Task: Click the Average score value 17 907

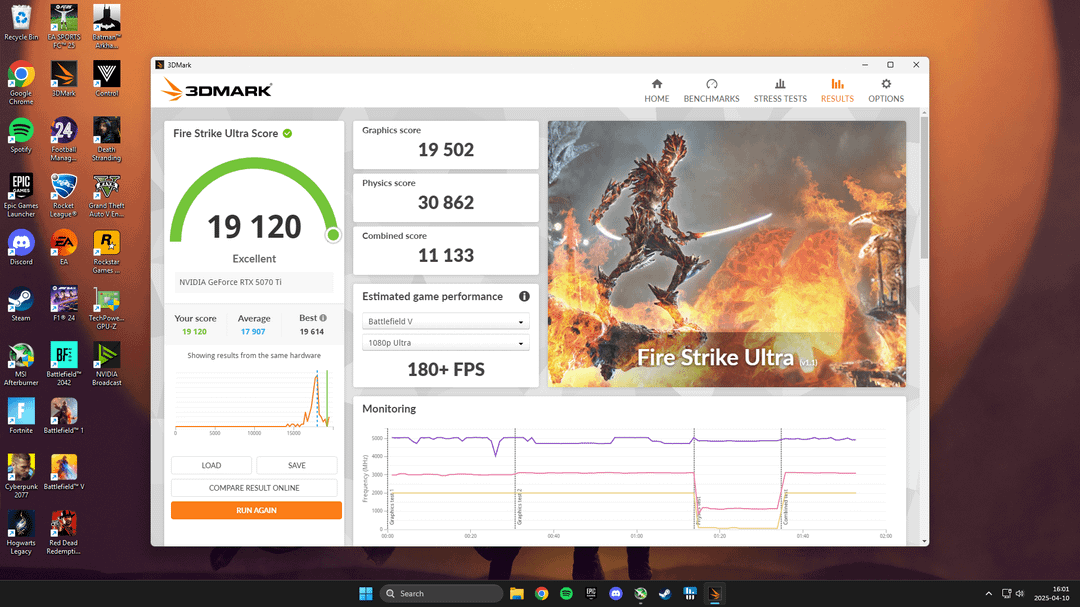Action: (253, 331)
